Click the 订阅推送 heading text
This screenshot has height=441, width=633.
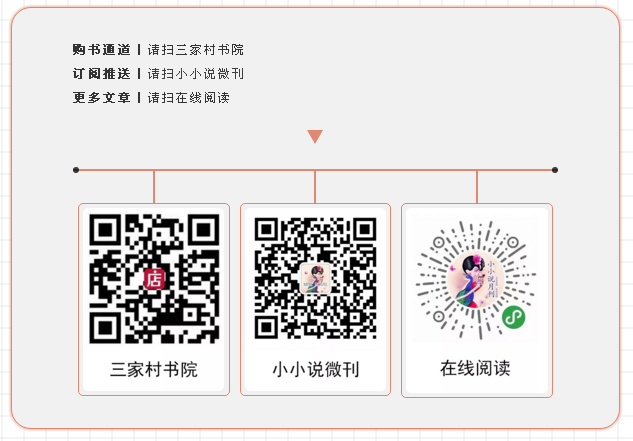(102, 74)
